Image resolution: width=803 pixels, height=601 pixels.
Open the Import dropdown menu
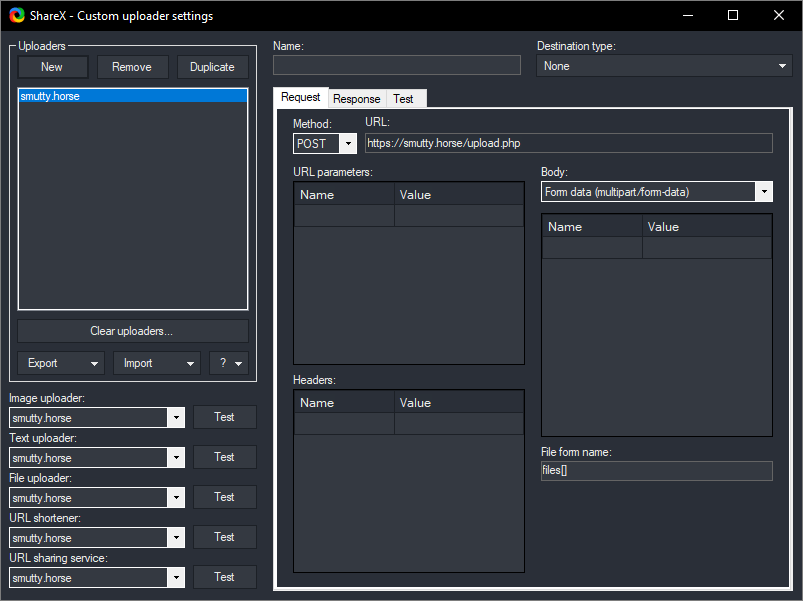(157, 363)
